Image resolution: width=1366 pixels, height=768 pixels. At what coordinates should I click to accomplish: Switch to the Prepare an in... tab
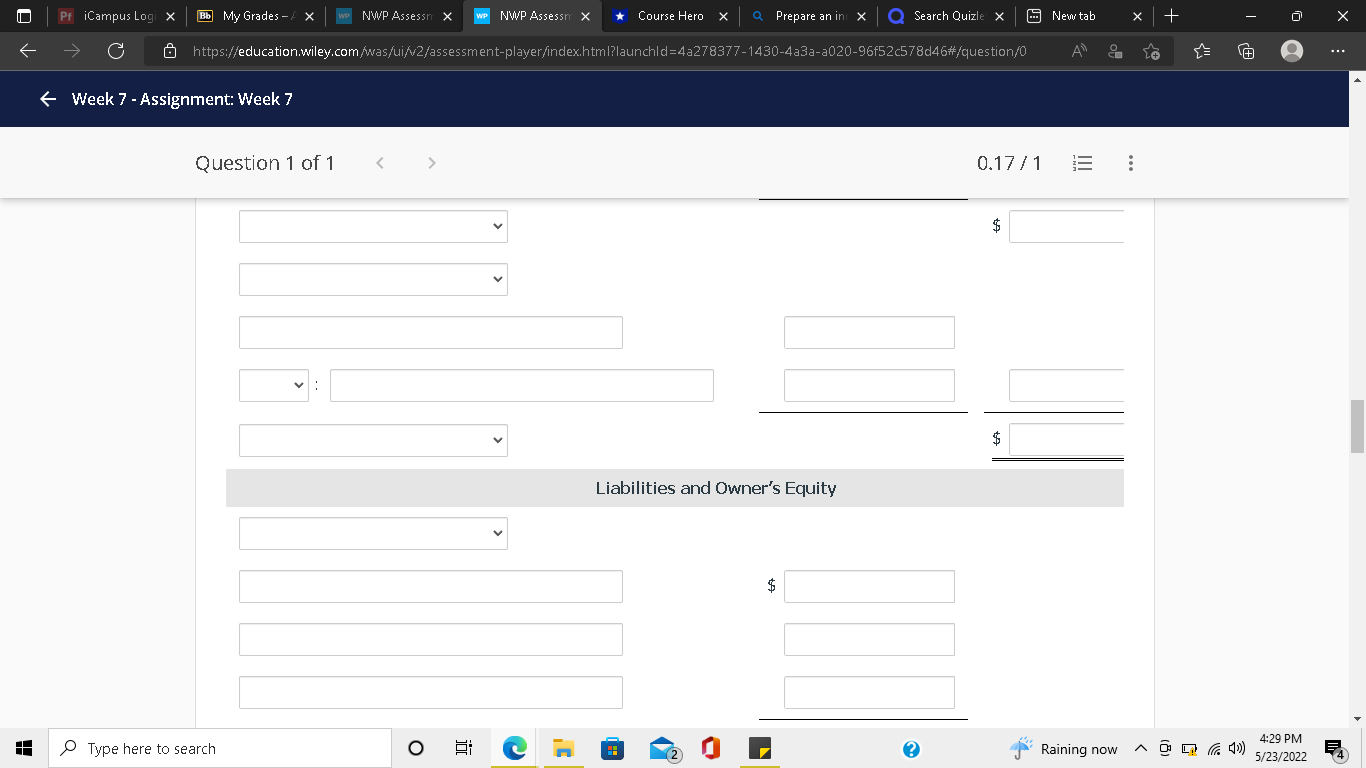tap(806, 16)
